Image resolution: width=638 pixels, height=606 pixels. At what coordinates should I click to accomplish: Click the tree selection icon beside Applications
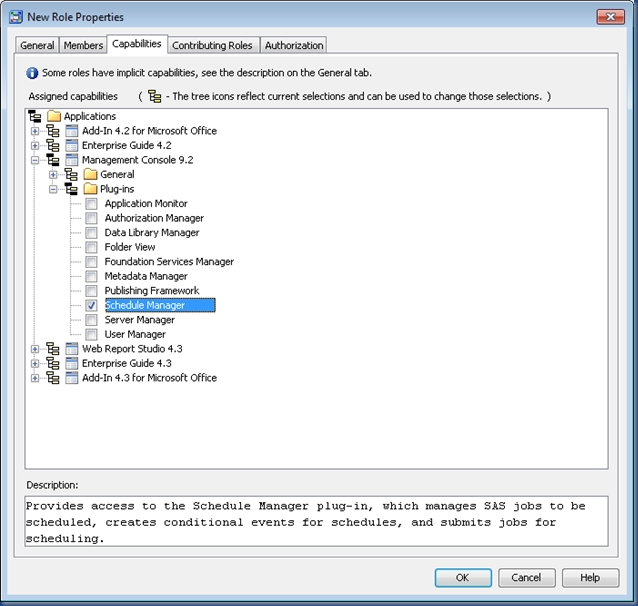tap(35, 116)
